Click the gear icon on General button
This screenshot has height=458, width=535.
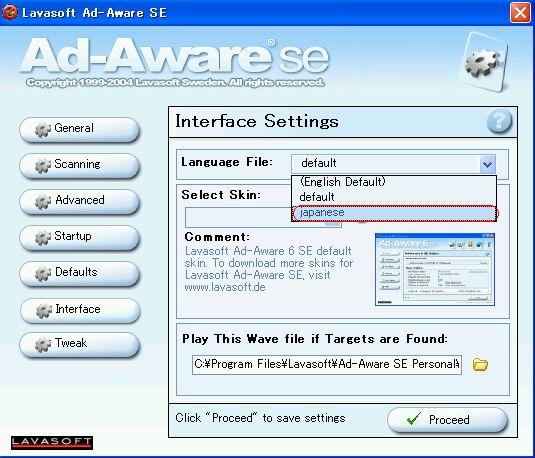43,130
